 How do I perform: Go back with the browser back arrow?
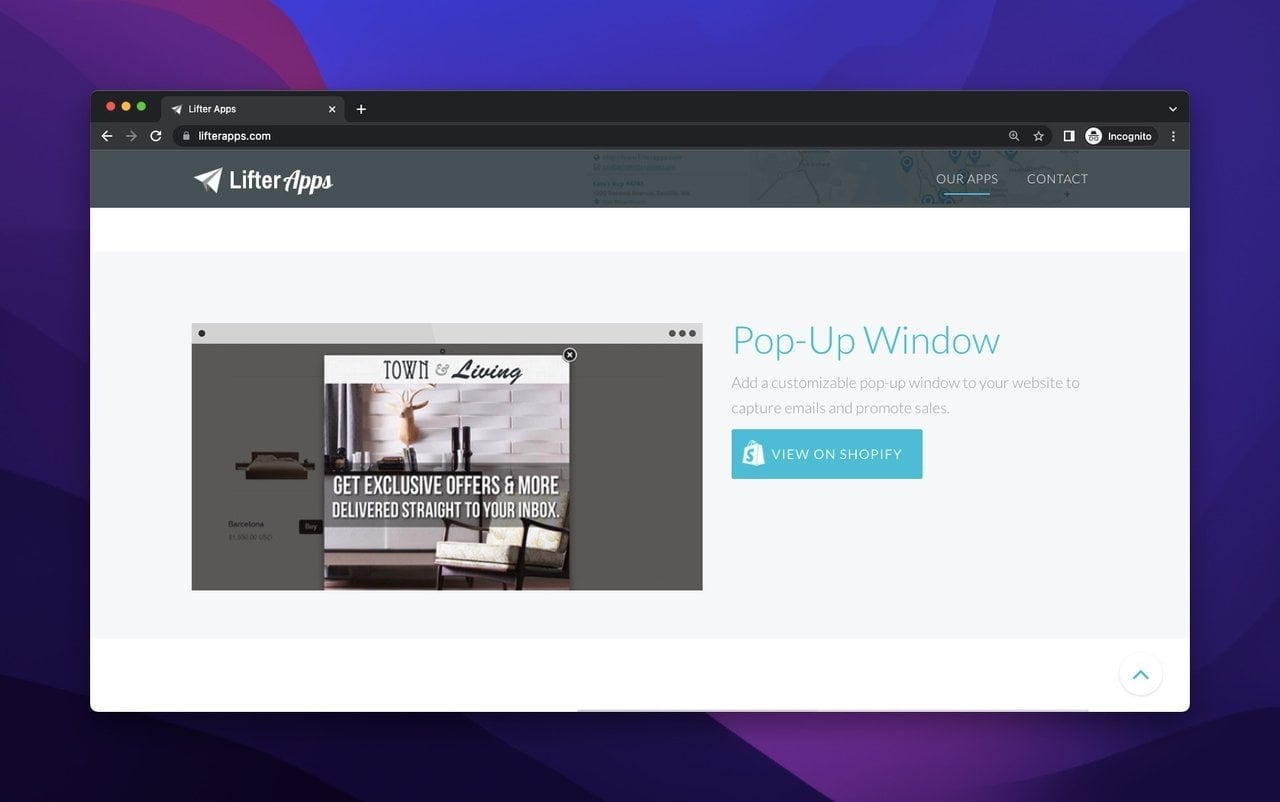[107, 136]
